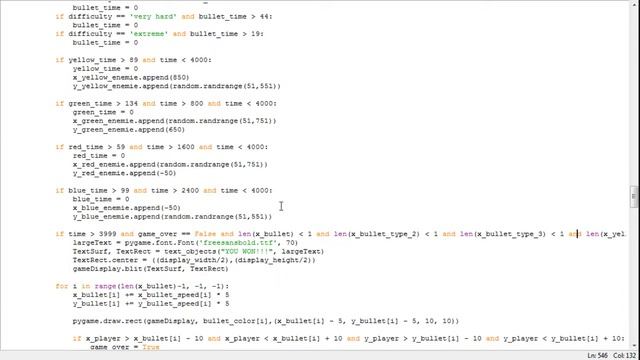Click 'len(x_bullet_type_2)' in the long if line
Viewport: 640px width, 360px height.
click(377, 234)
